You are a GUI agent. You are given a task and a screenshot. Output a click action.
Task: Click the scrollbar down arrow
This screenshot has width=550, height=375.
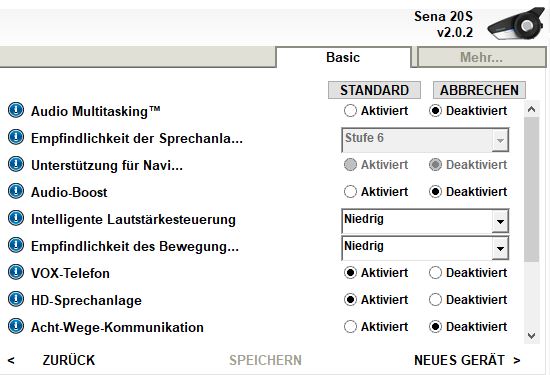pyautogui.click(x=531, y=336)
